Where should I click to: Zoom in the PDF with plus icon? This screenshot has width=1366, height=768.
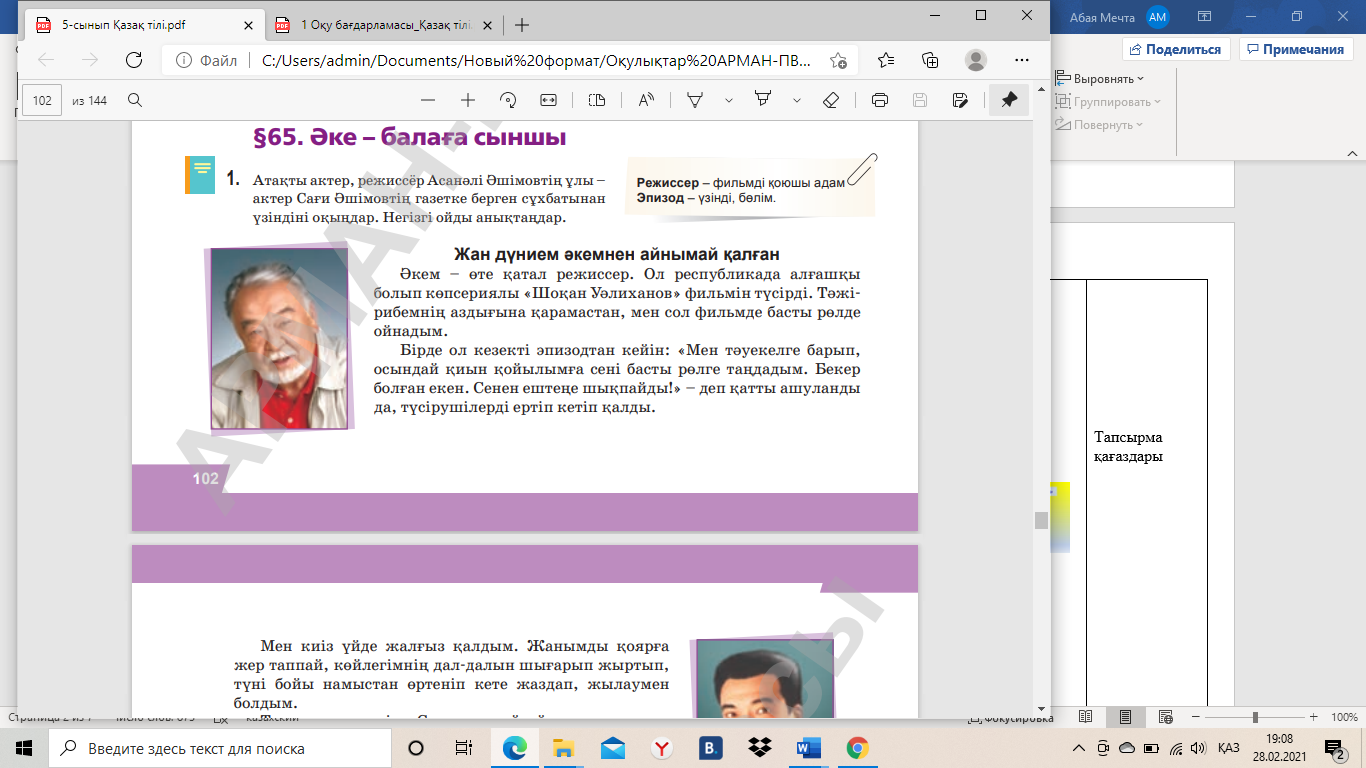(x=467, y=100)
